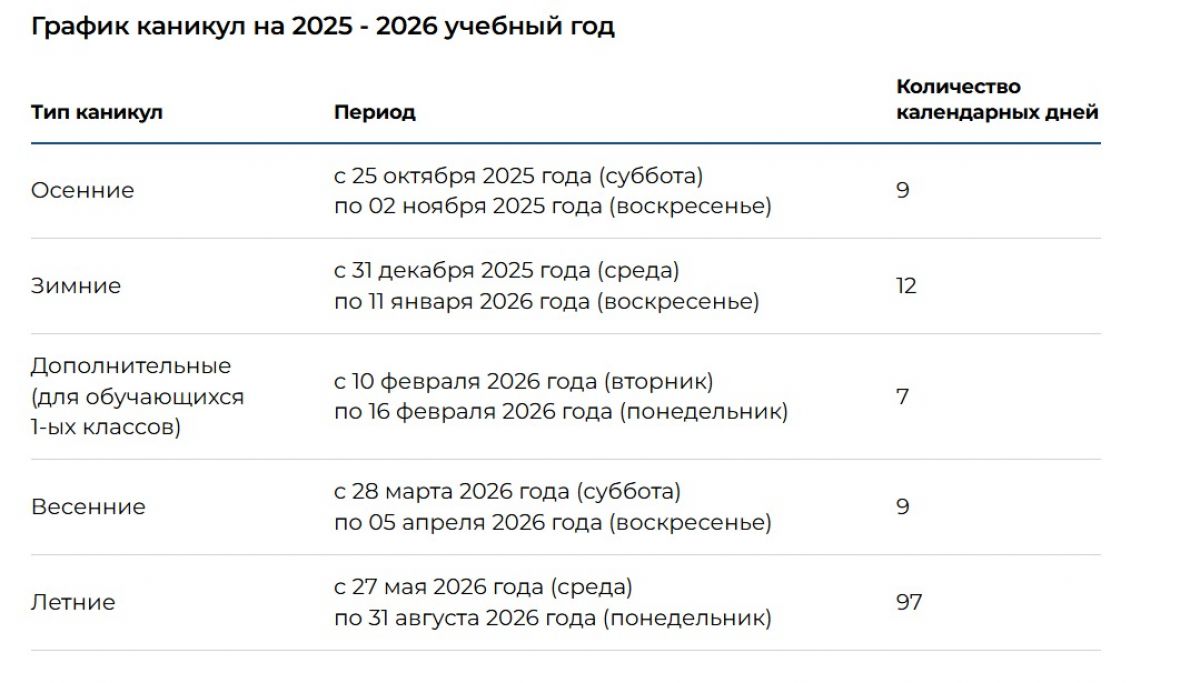Click the day count 7 for Дополнительные

902,397
